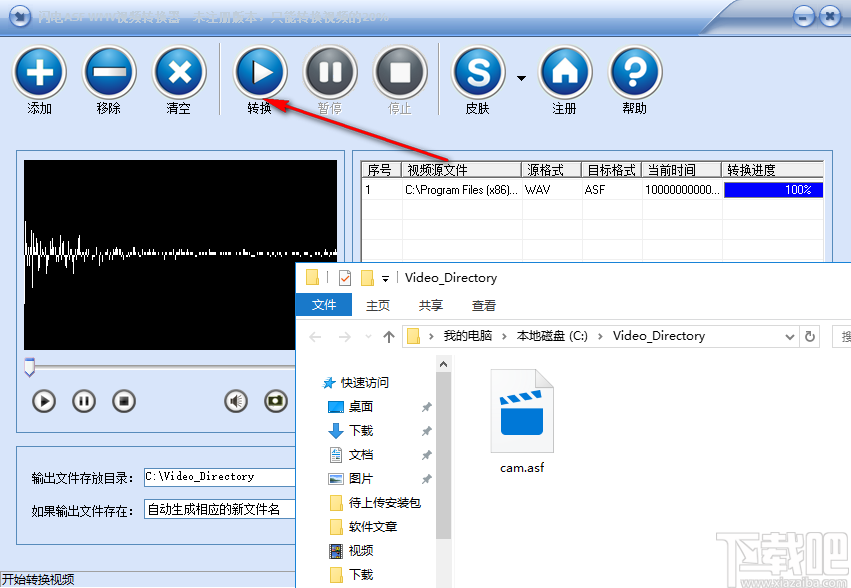Click the Stop (停止) toolbar icon
The height and width of the screenshot is (588, 851).
(400, 72)
